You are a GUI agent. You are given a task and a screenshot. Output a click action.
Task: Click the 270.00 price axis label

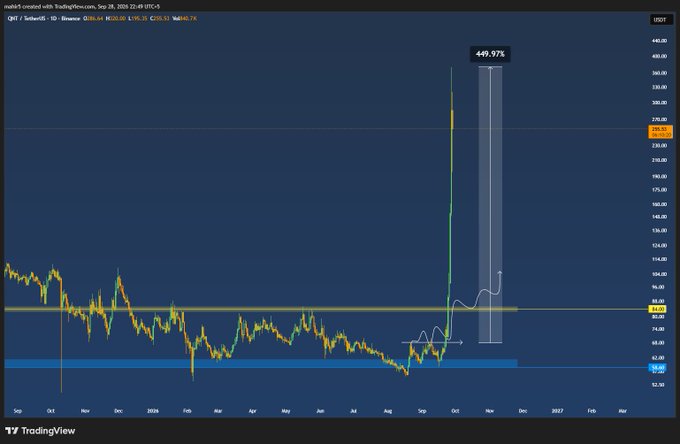coord(659,120)
